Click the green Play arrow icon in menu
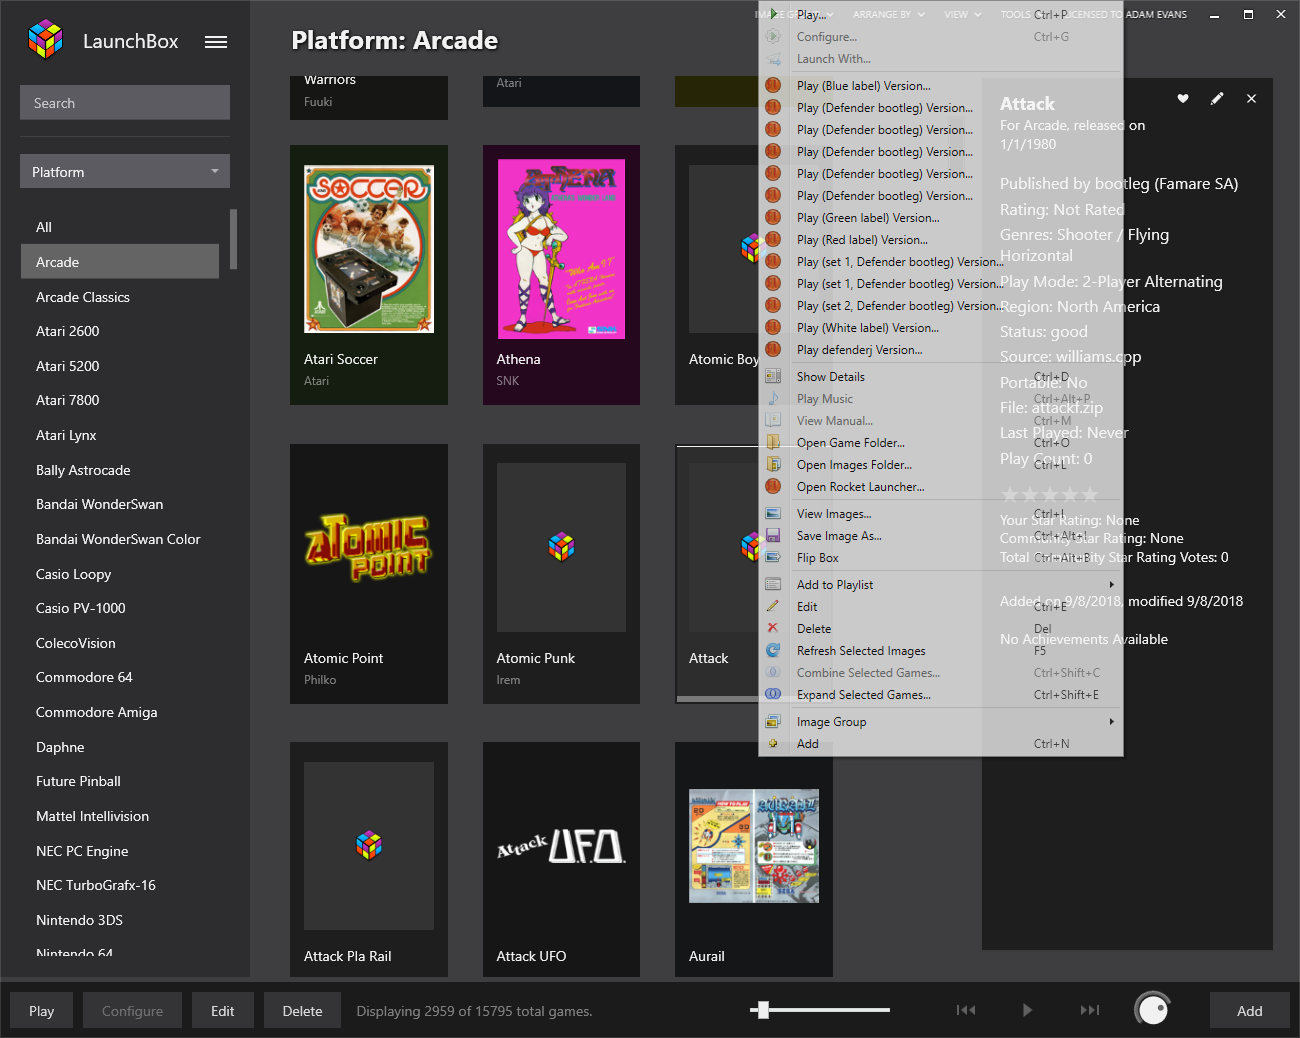The width and height of the screenshot is (1300, 1038). [x=773, y=14]
